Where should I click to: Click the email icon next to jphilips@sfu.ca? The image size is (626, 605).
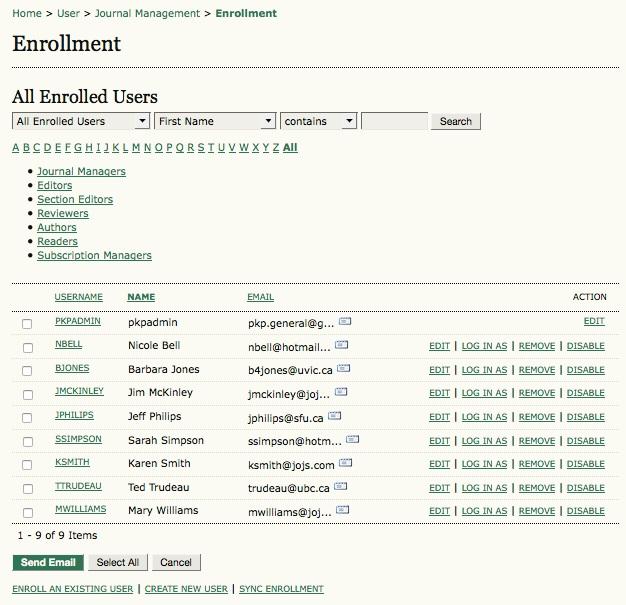coord(334,415)
